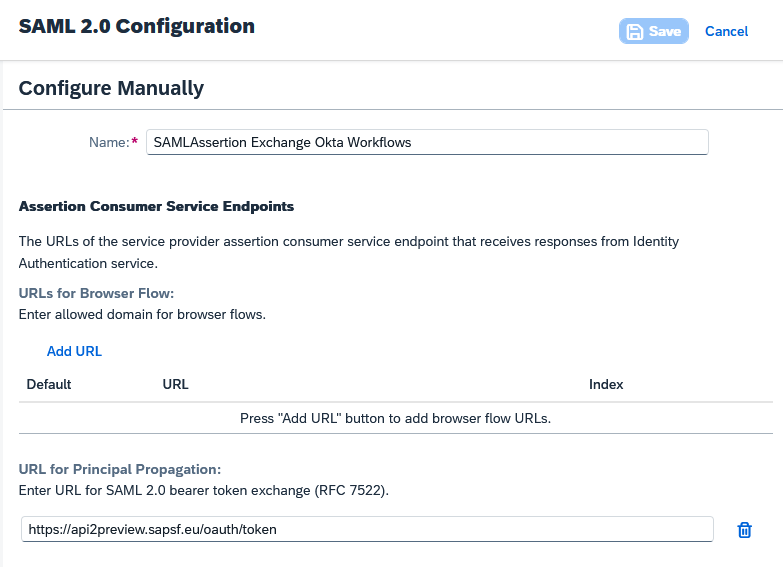
Task: Select the Default column header
Action: pyautogui.click(x=49, y=384)
